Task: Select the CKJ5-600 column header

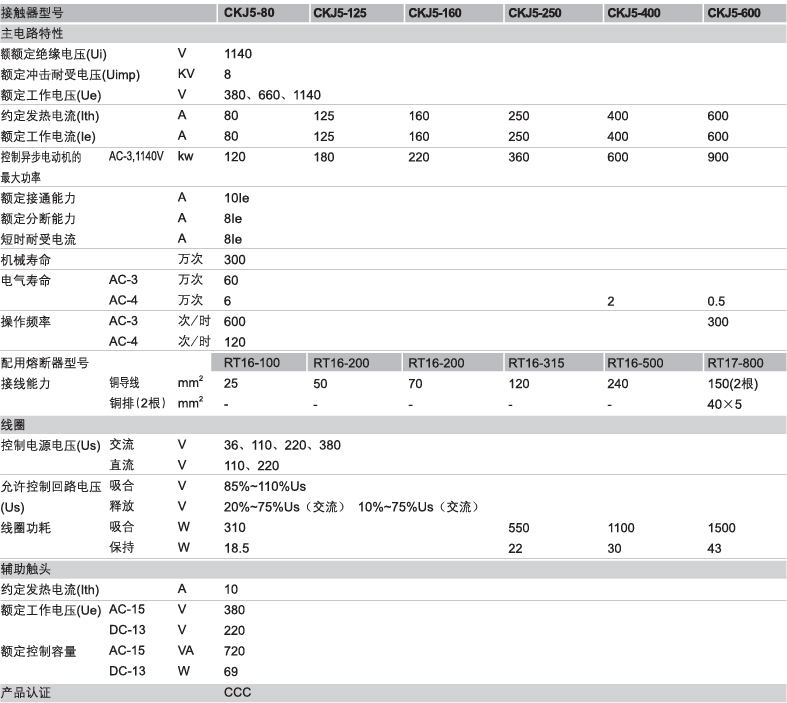Action: [736, 13]
